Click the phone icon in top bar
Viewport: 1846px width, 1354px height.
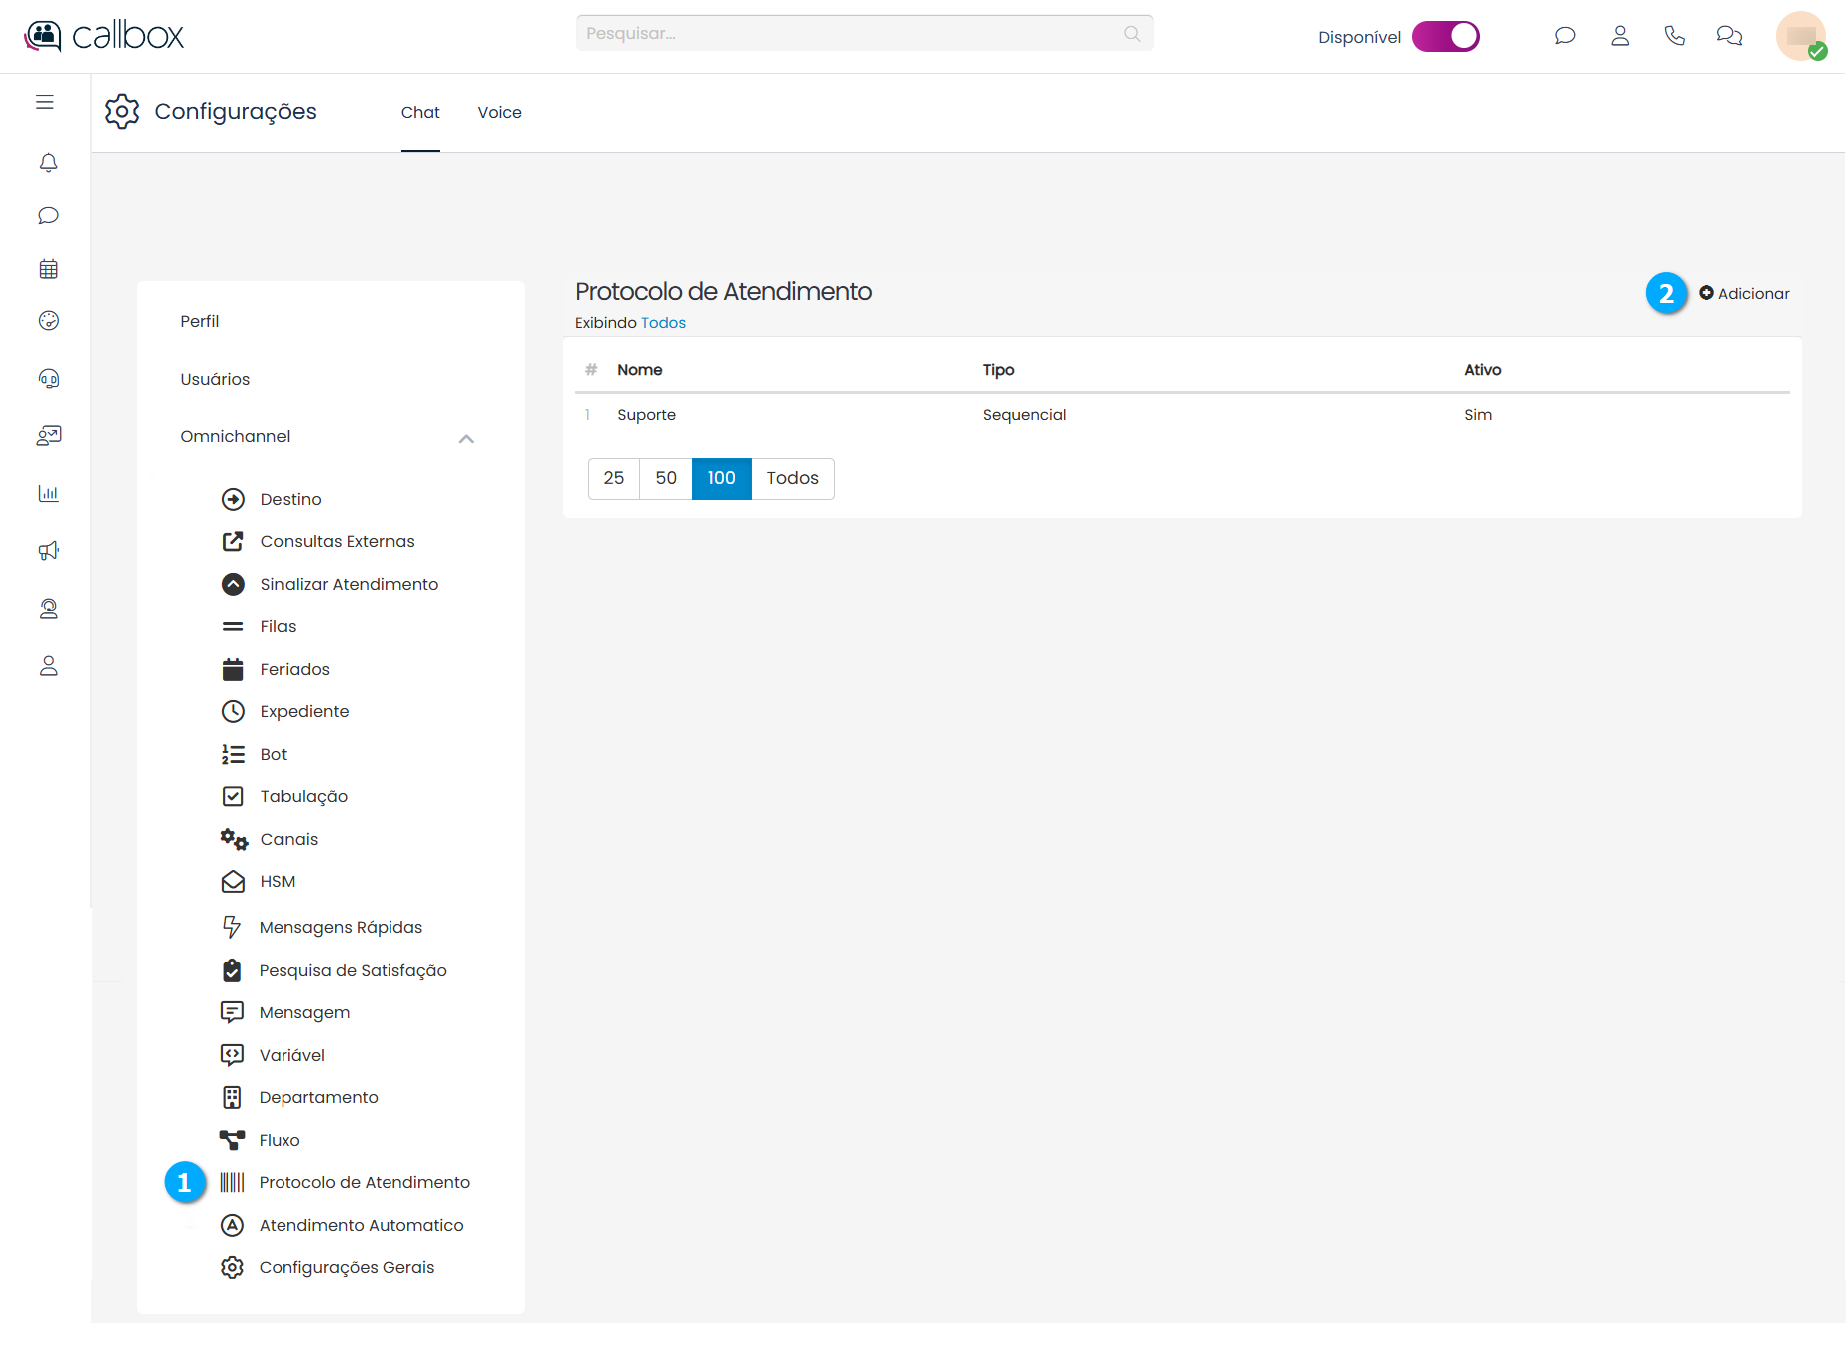coord(1674,36)
